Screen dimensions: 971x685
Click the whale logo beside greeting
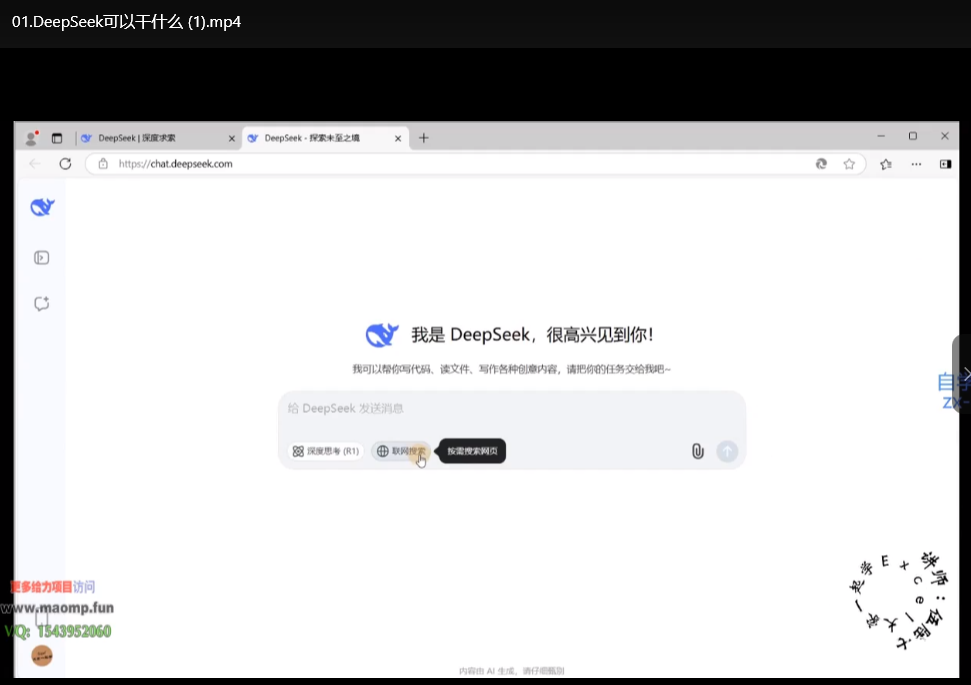(381, 335)
